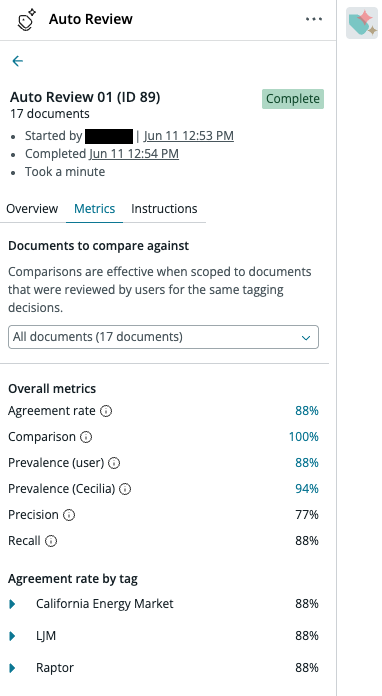382x696 pixels.
Task: Click info icon next to Comparison
Action: coord(86,437)
